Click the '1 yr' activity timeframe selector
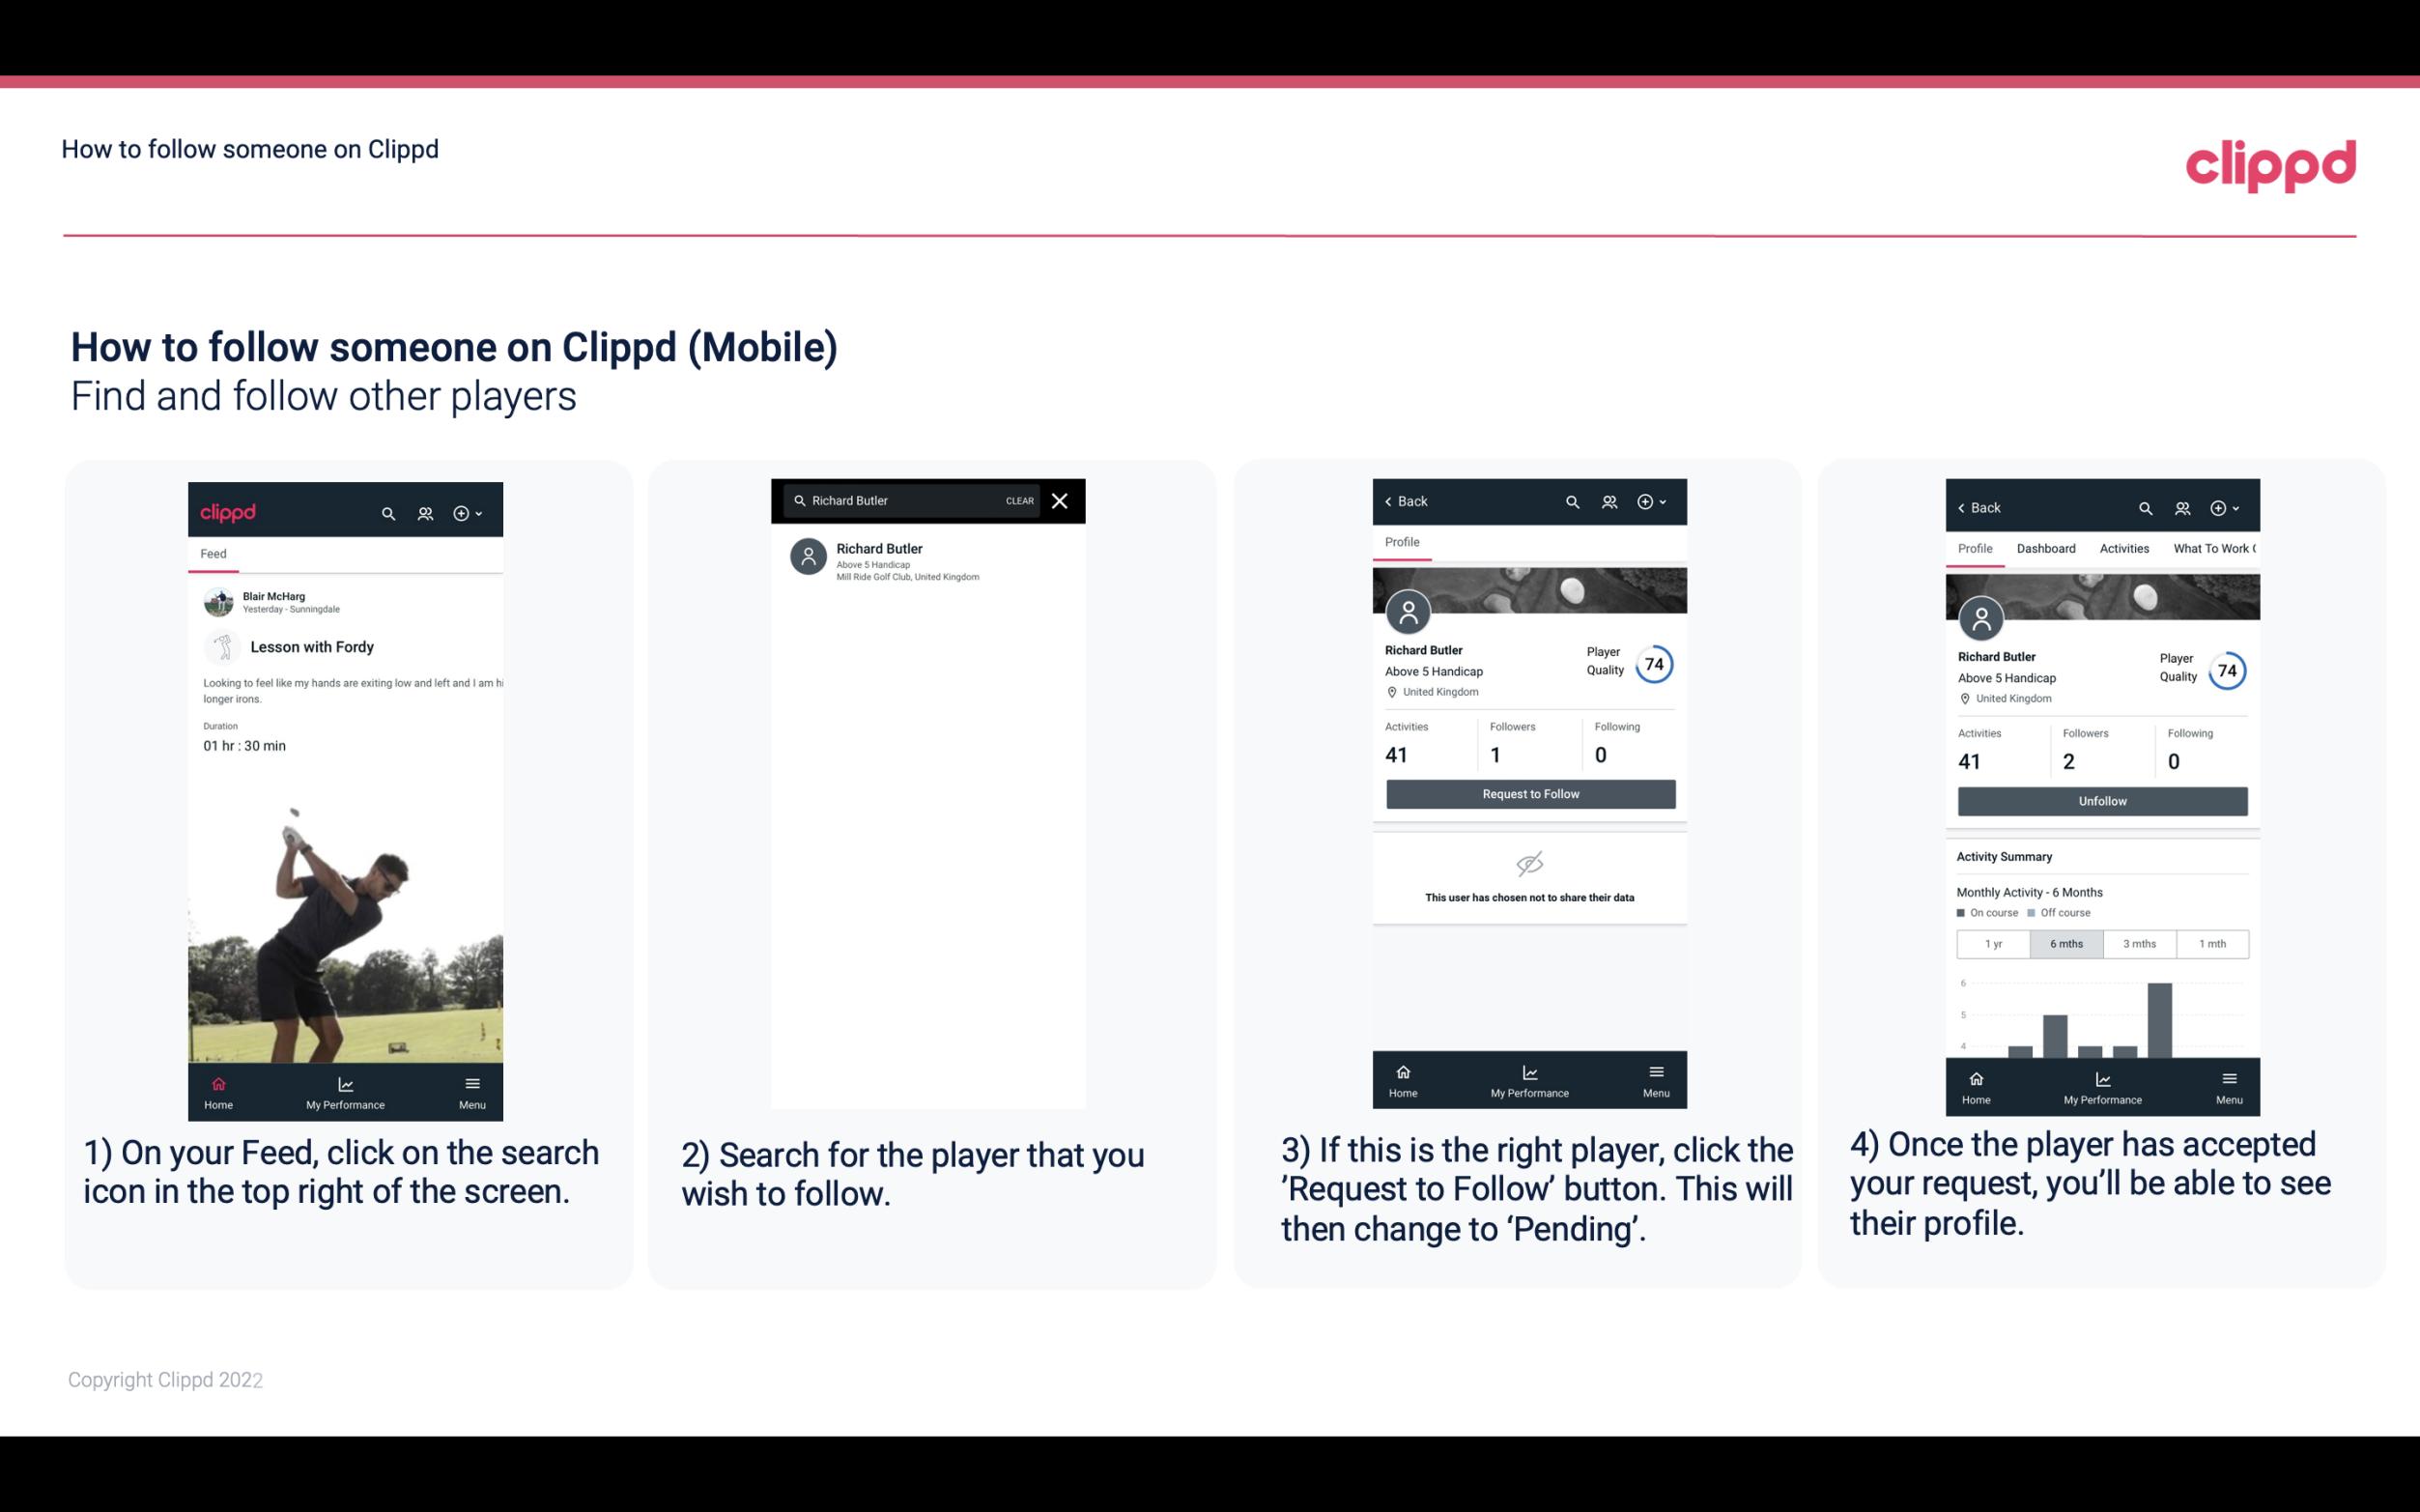Viewport: 2420px width, 1512px height. [x=1993, y=942]
